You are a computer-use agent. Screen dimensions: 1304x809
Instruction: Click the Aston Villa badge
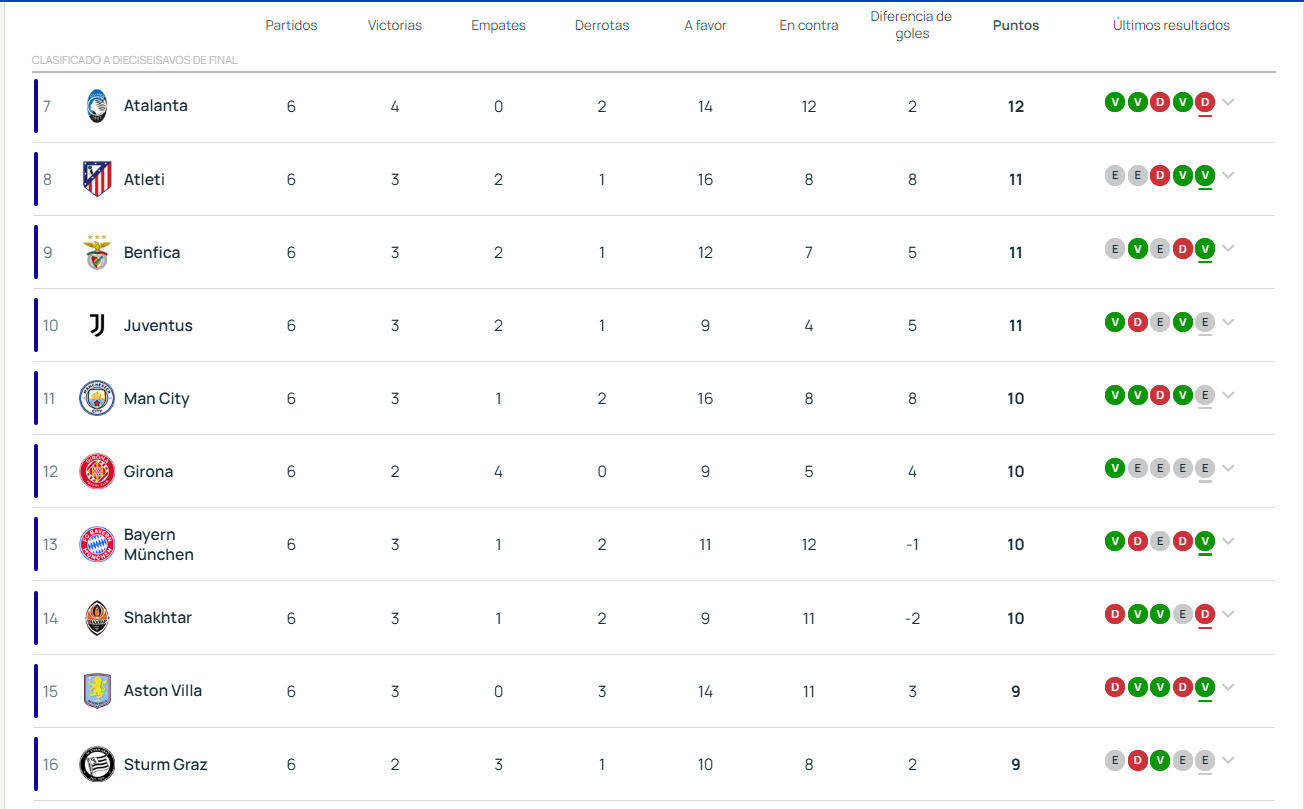point(97,691)
